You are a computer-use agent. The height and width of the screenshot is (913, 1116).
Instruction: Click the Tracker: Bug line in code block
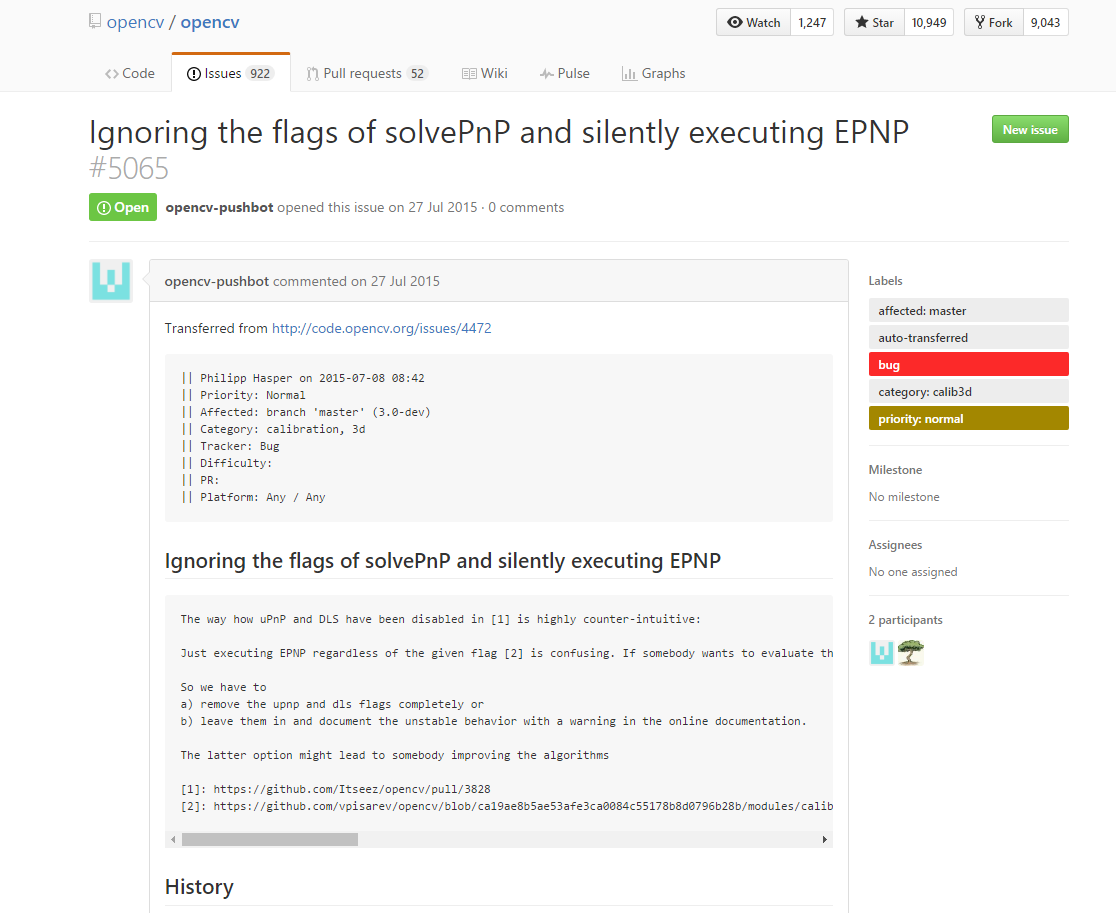tap(231, 446)
